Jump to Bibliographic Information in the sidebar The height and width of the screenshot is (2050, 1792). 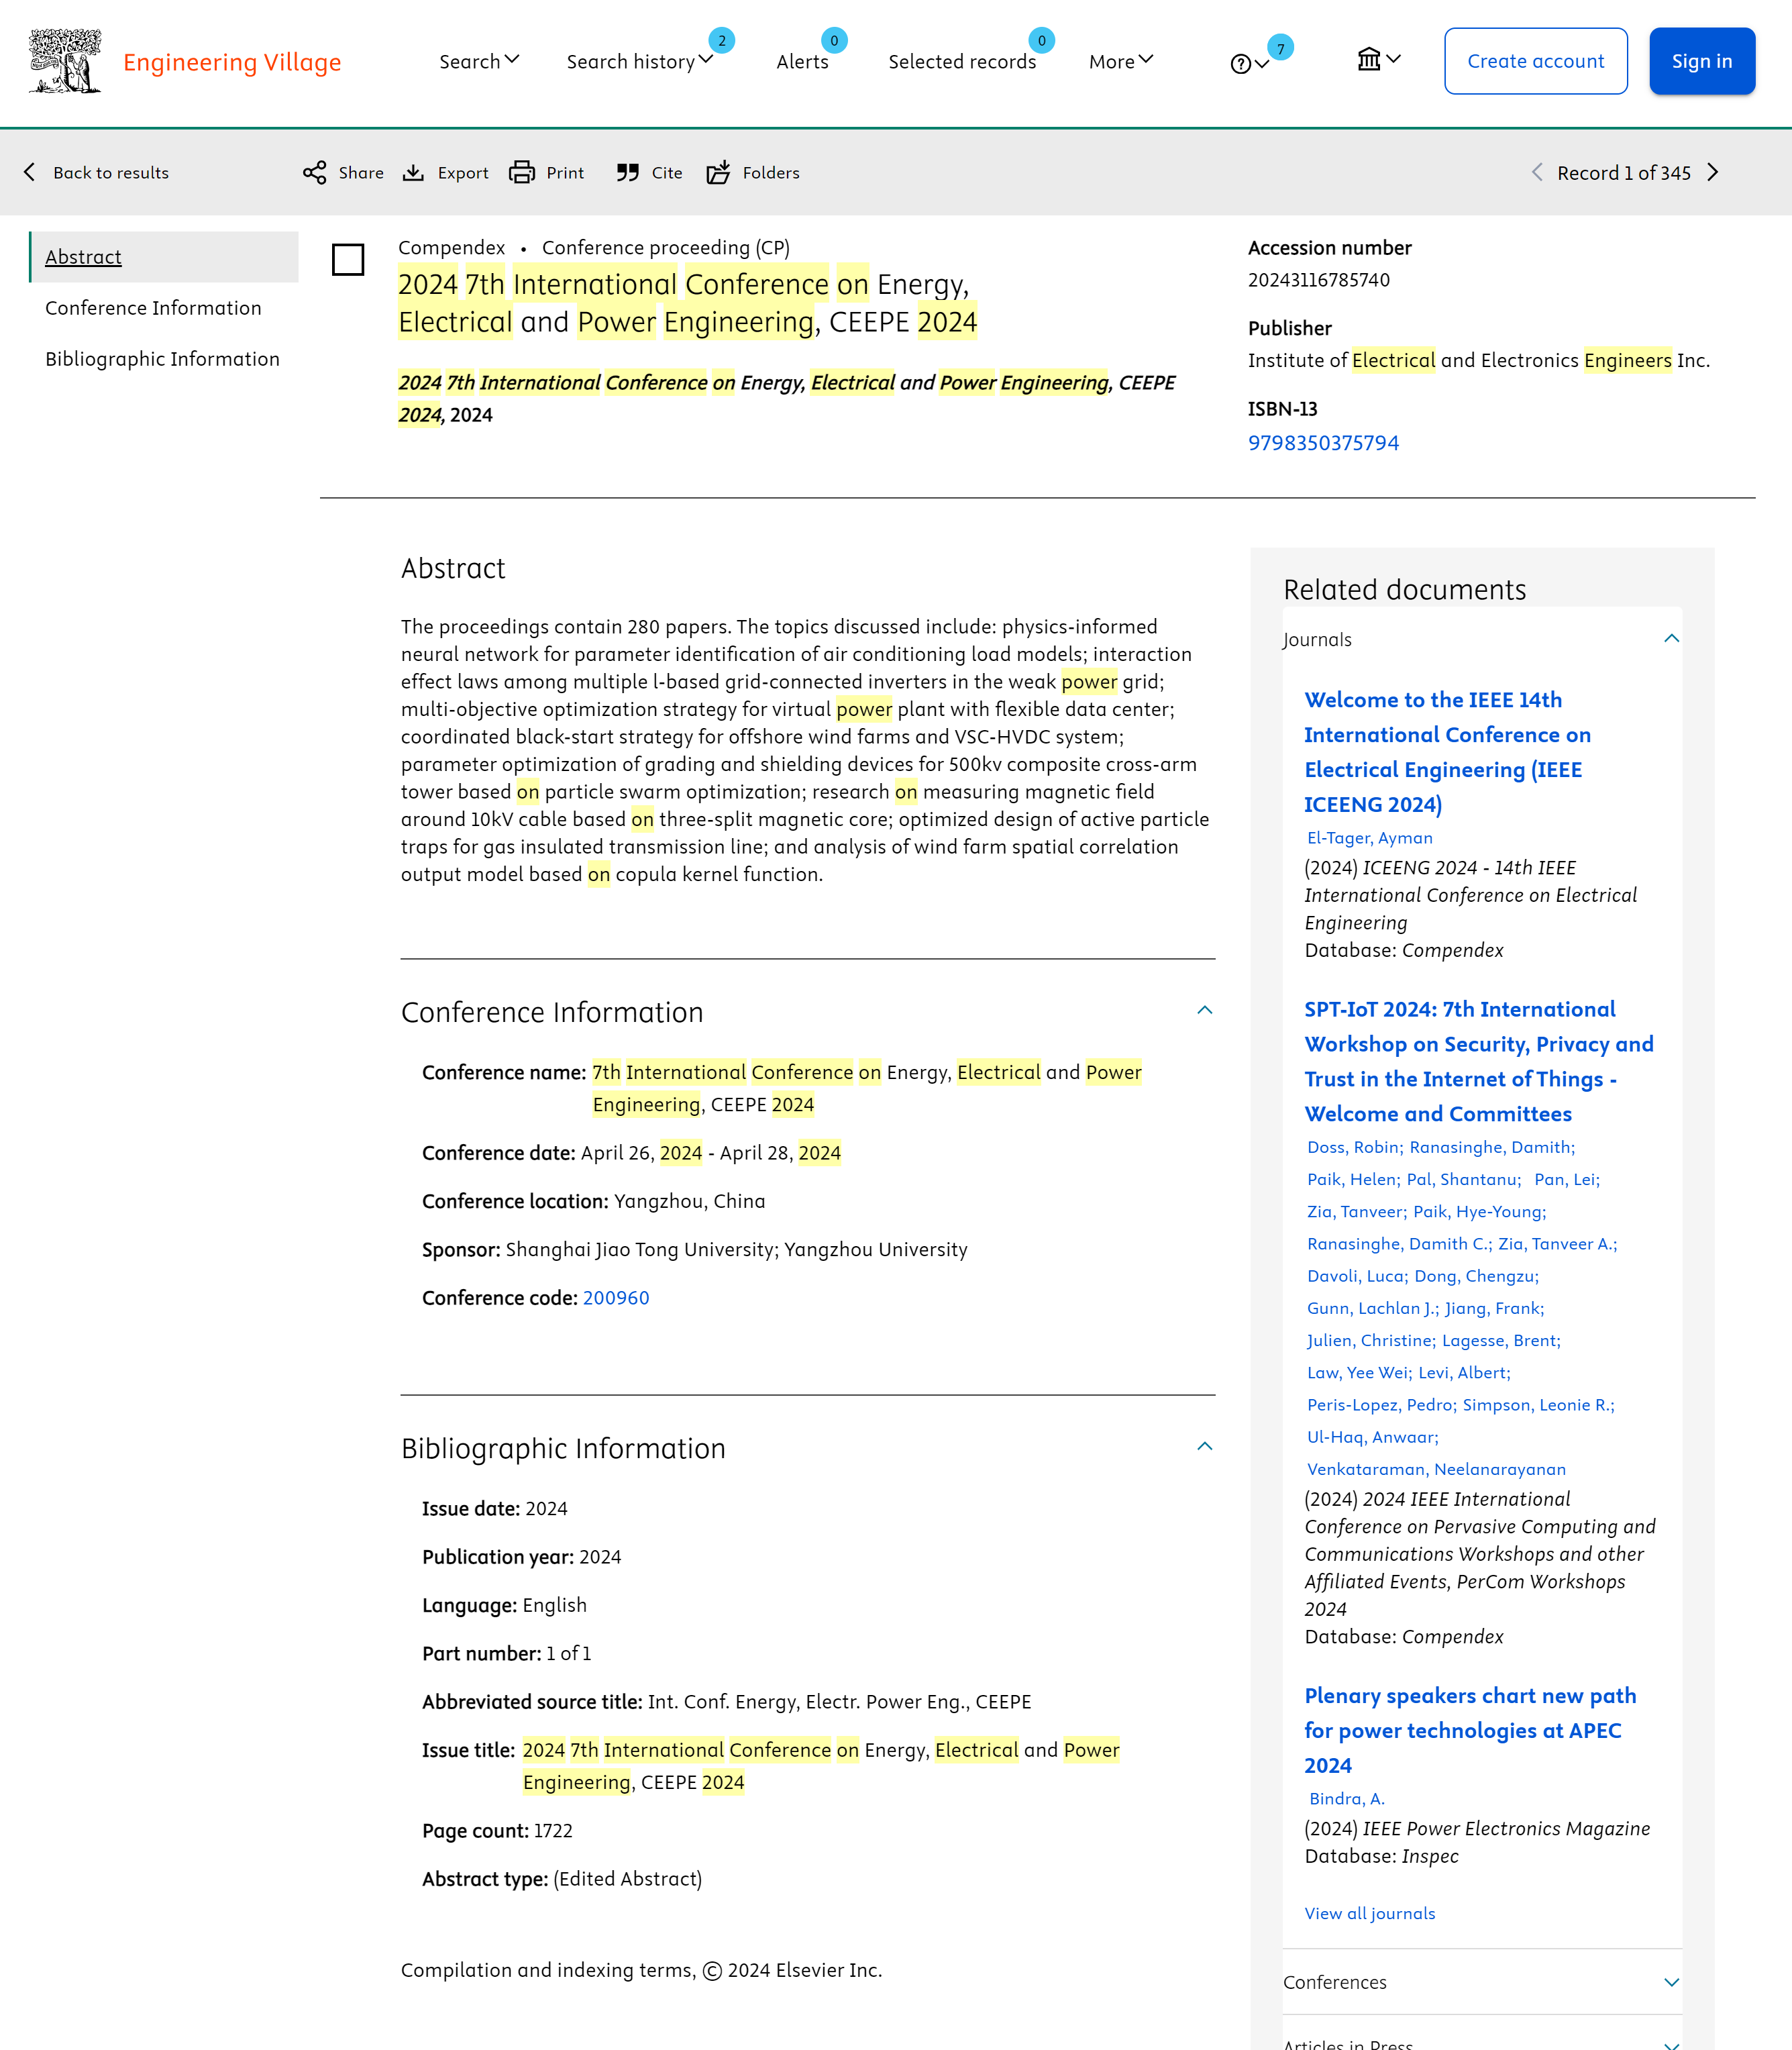[162, 359]
